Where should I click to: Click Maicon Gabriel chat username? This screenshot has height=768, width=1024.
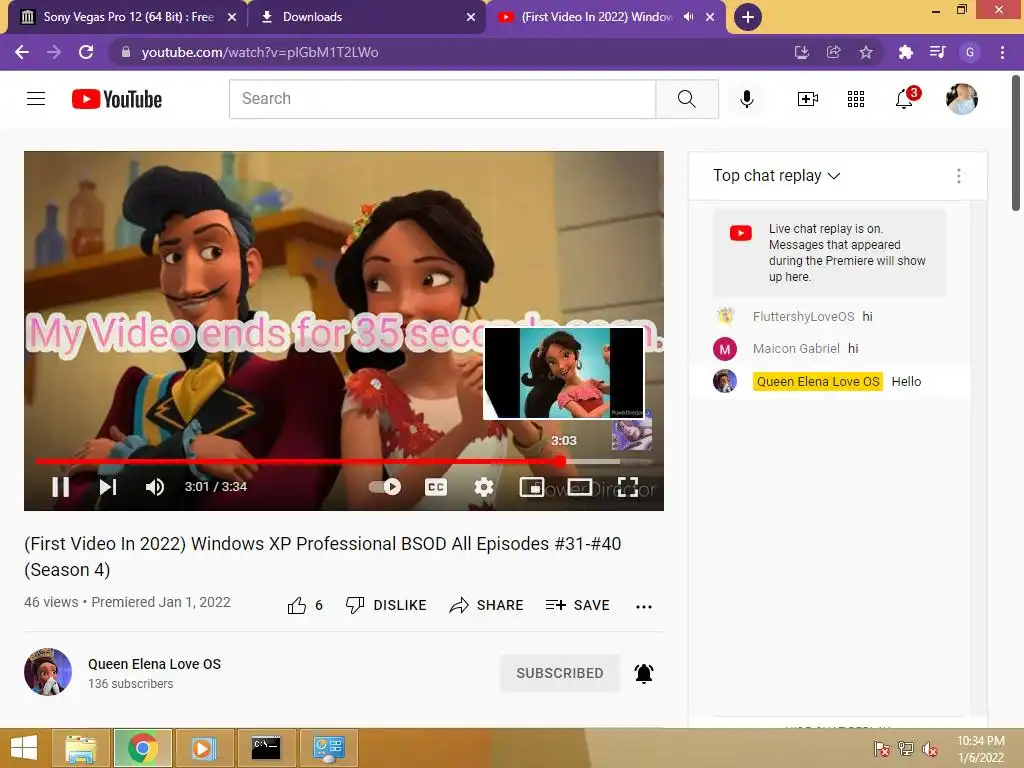tap(796, 349)
